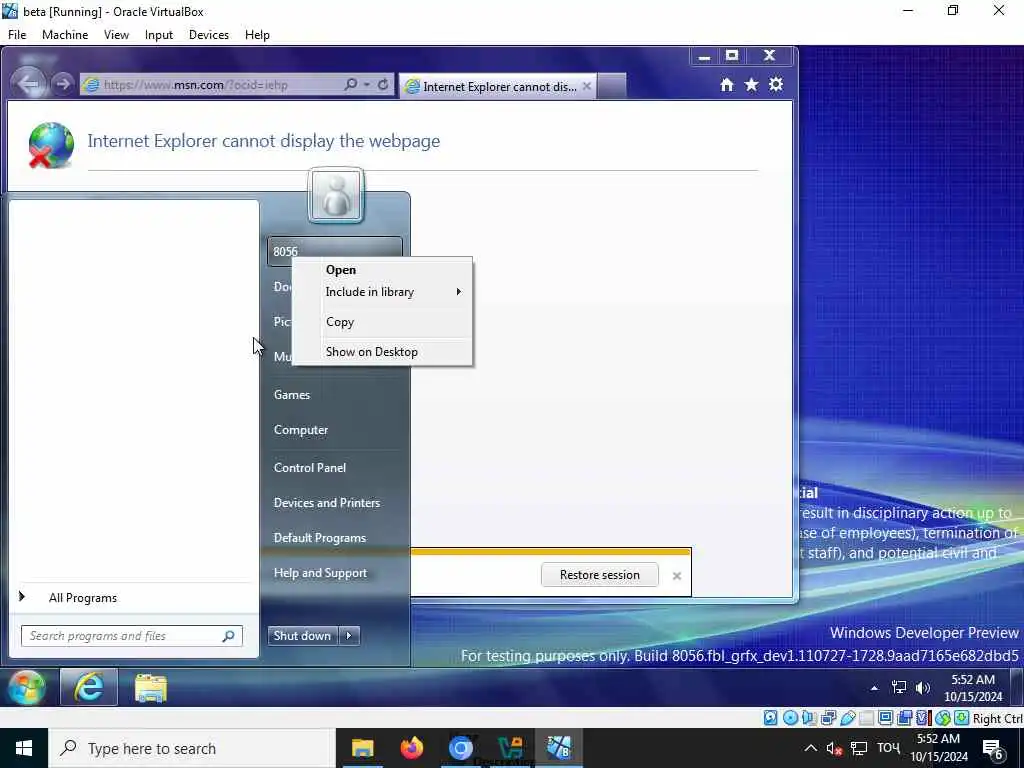Open VirtualBox File menu

pyautogui.click(x=17, y=35)
